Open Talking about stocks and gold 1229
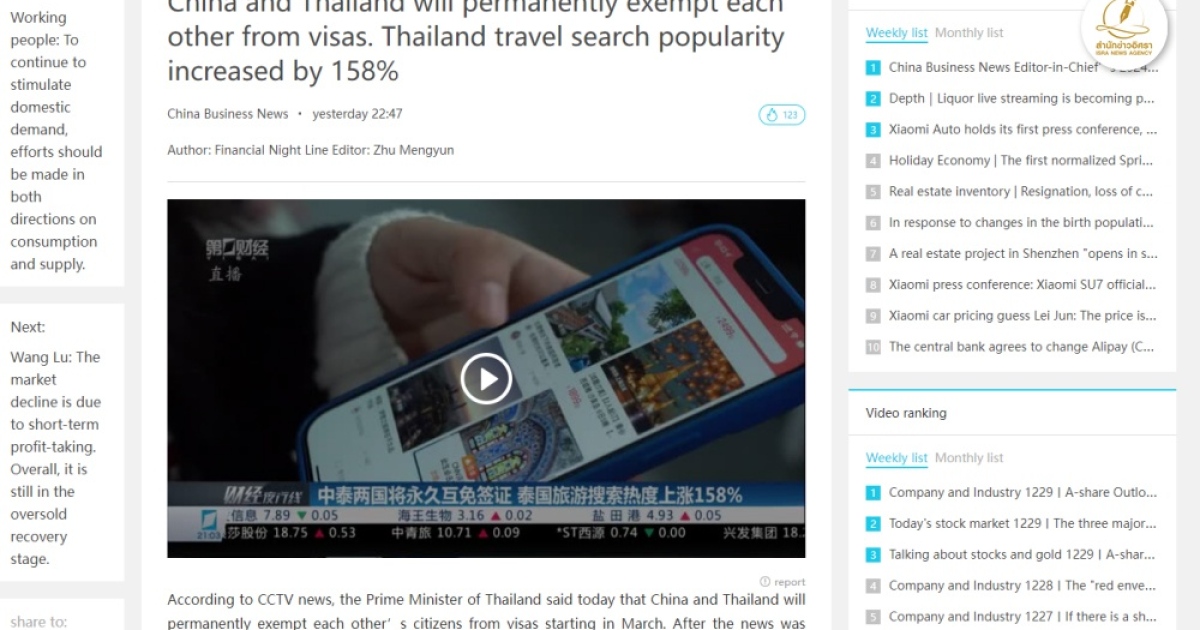Image resolution: width=1200 pixels, height=630 pixels. pyautogui.click(x=1021, y=555)
